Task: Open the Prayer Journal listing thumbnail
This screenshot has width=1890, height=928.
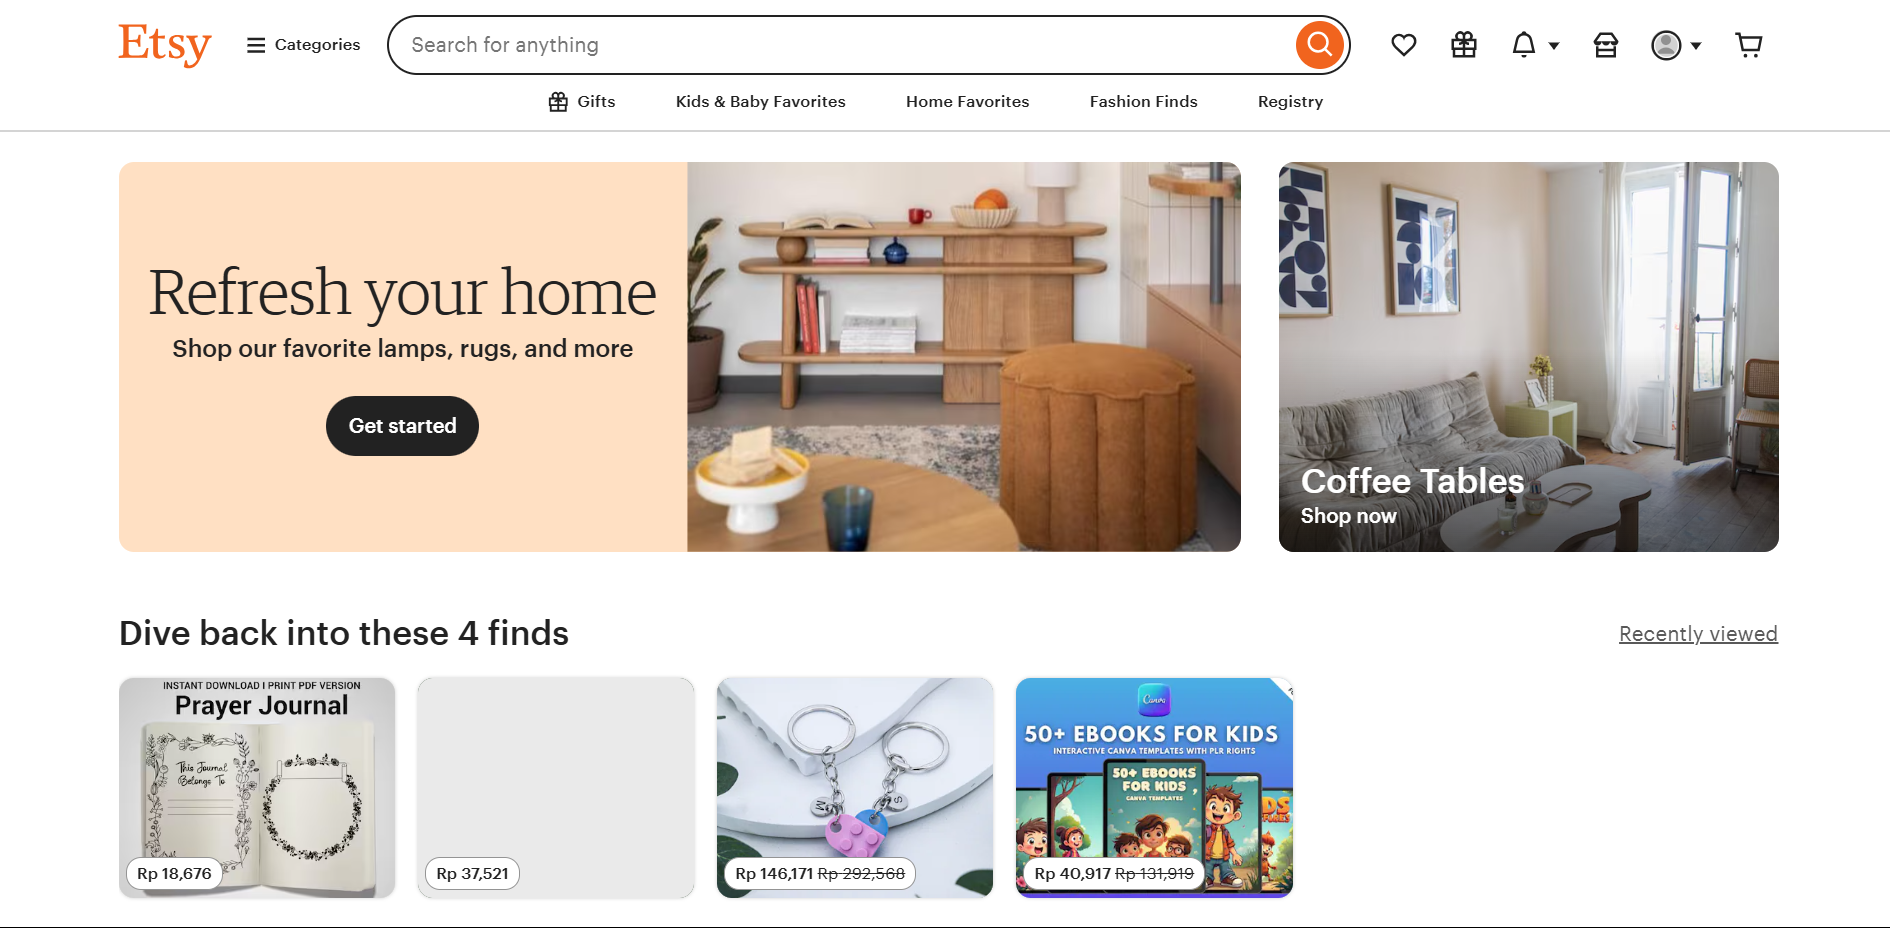Action: tap(257, 788)
